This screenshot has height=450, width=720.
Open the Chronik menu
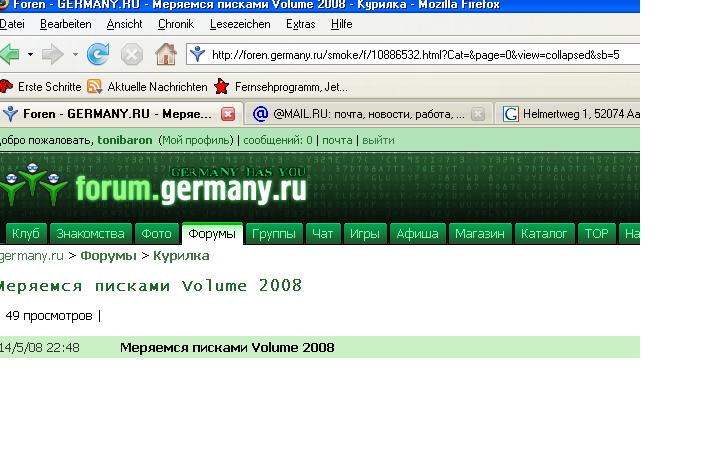pos(176,24)
